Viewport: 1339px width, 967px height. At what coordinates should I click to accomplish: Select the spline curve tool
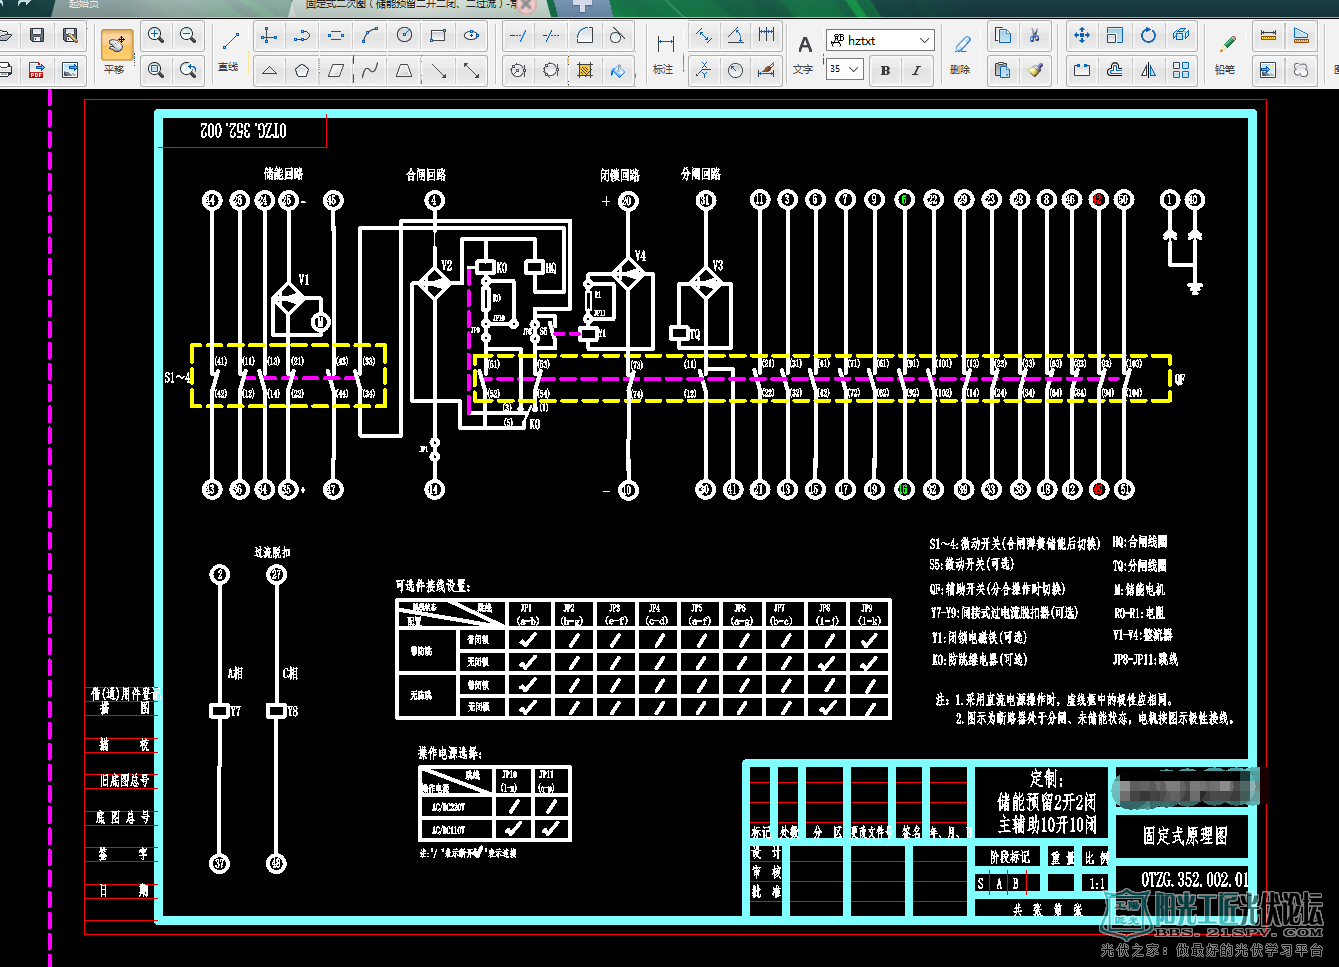pos(370,70)
